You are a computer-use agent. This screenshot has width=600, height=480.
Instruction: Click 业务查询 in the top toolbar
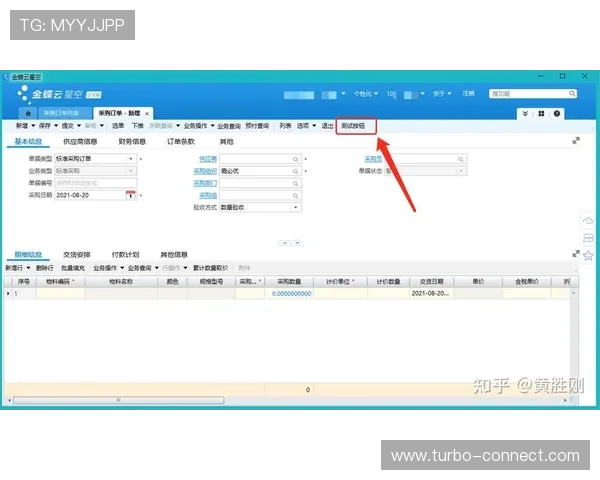229,126
